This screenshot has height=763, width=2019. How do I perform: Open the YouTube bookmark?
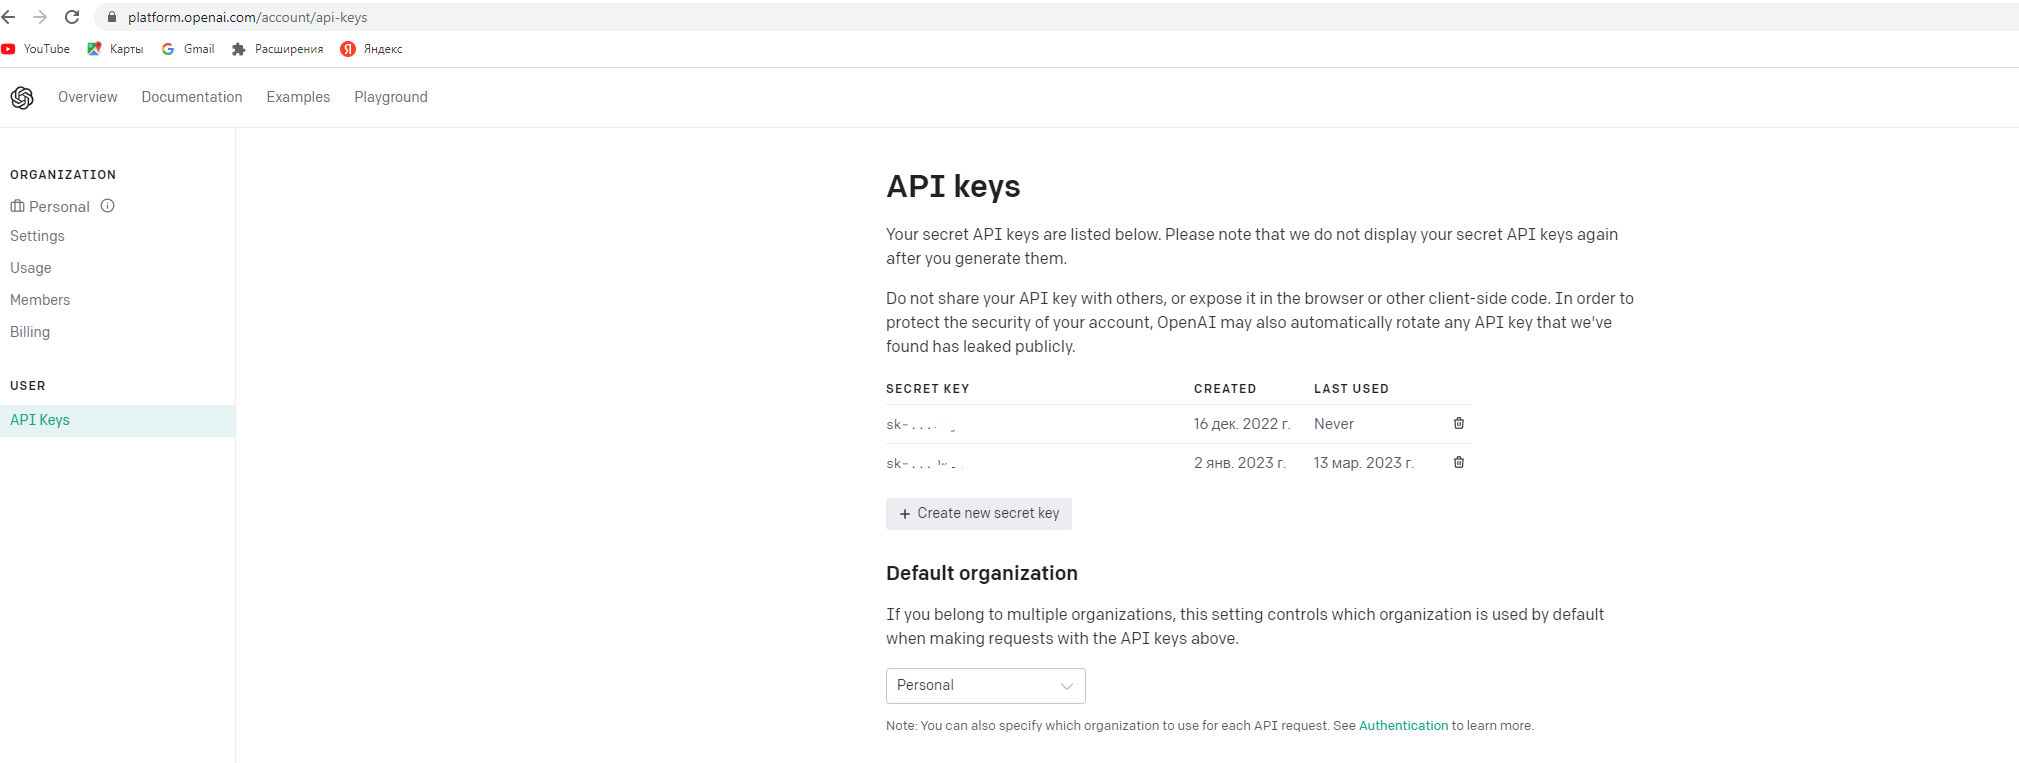[36, 49]
